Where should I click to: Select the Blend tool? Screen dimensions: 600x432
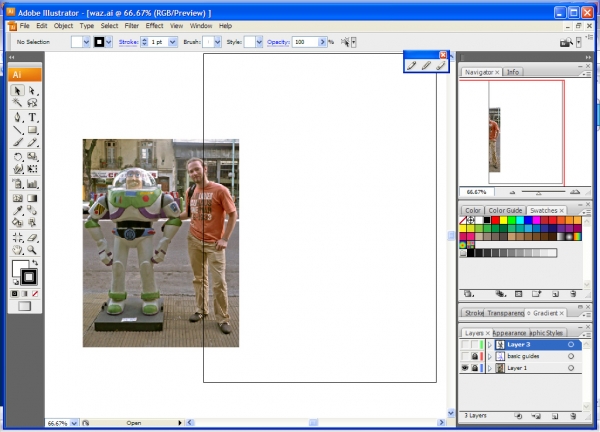(x=32, y=210)
